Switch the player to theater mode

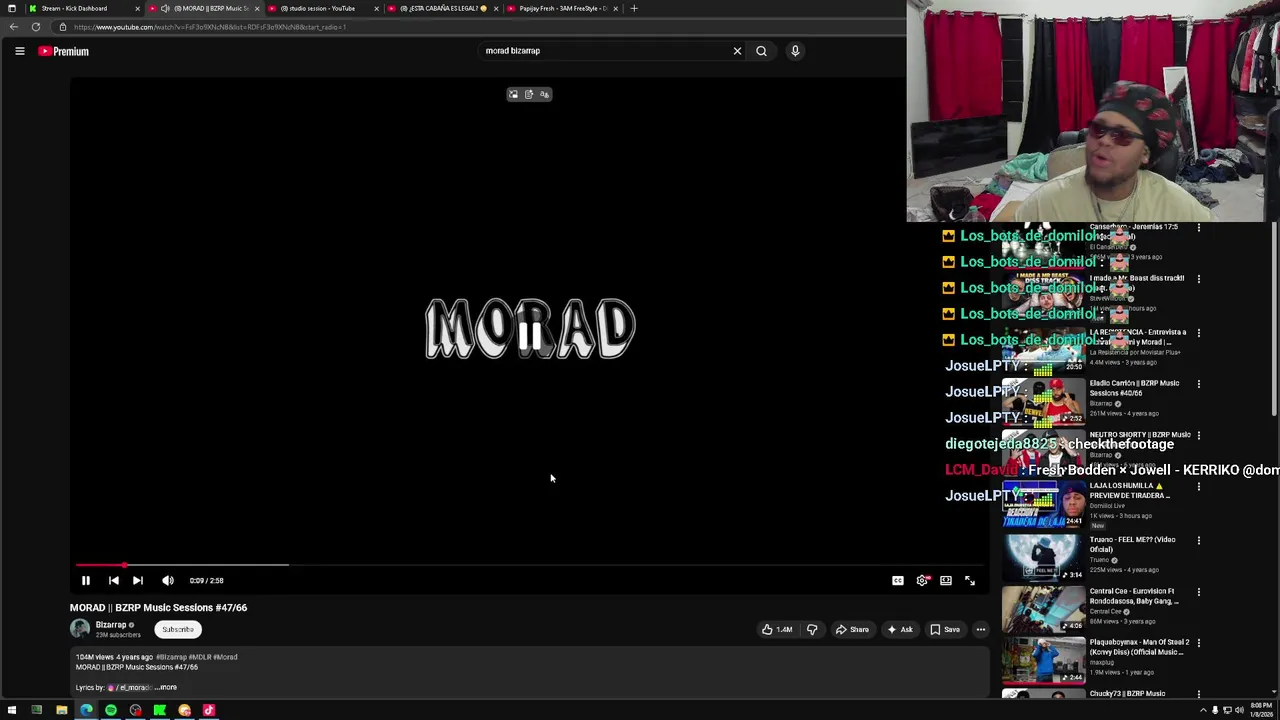coord(946,580)
